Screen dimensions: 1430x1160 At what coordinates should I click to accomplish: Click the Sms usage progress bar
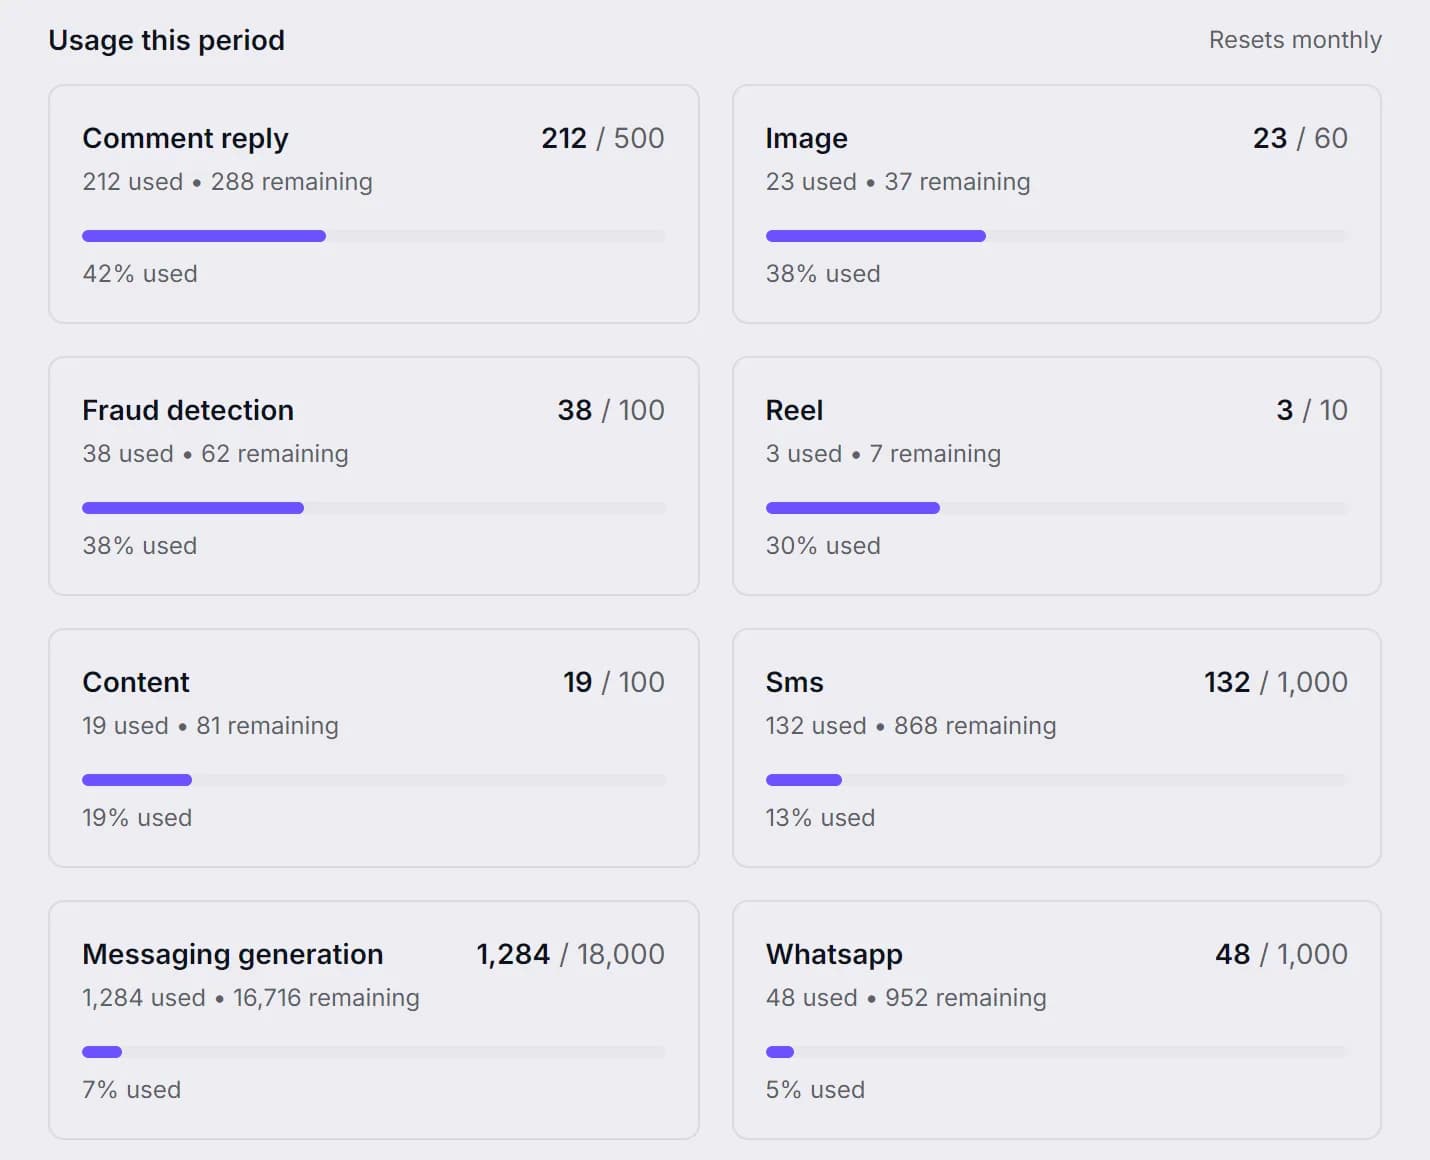click(1057, 780)
